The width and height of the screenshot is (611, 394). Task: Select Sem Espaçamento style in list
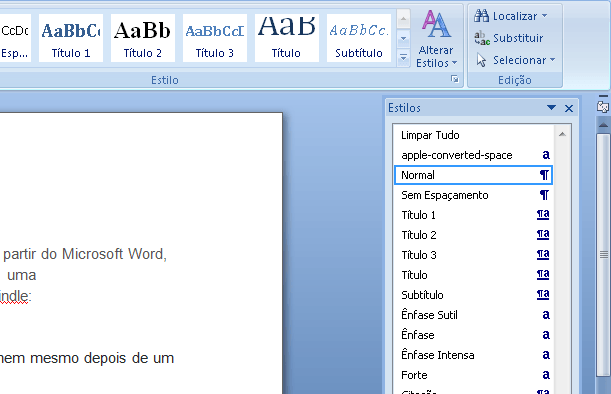(x=473, y=195)
